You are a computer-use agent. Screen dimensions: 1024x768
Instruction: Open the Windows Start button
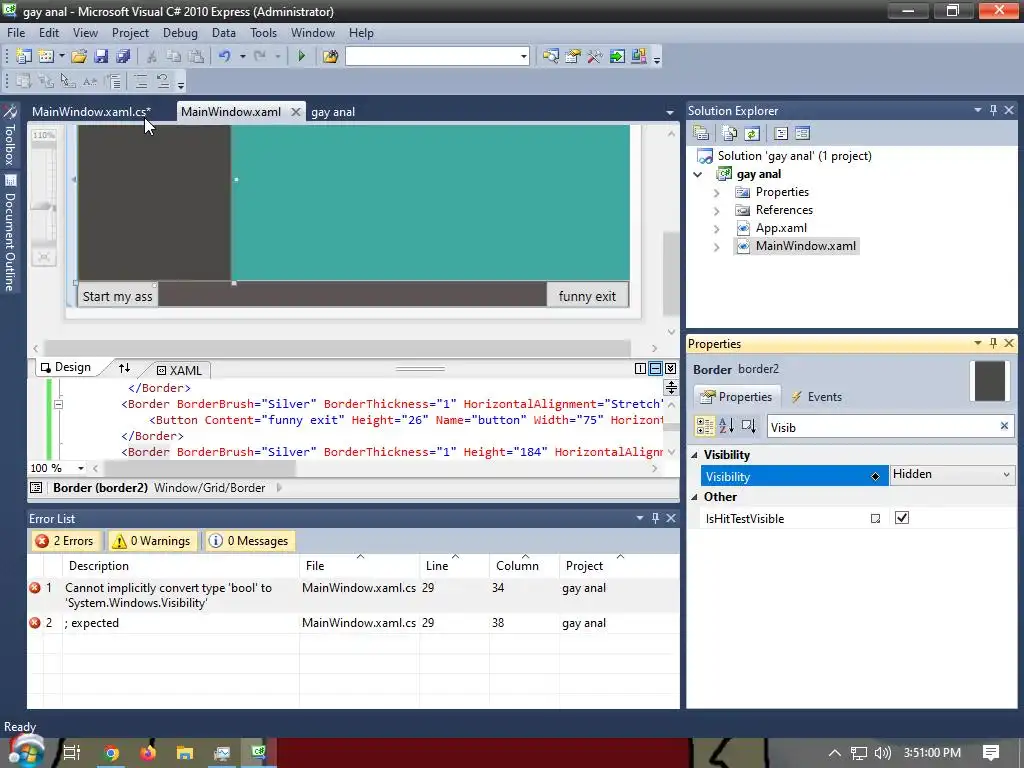26,752
